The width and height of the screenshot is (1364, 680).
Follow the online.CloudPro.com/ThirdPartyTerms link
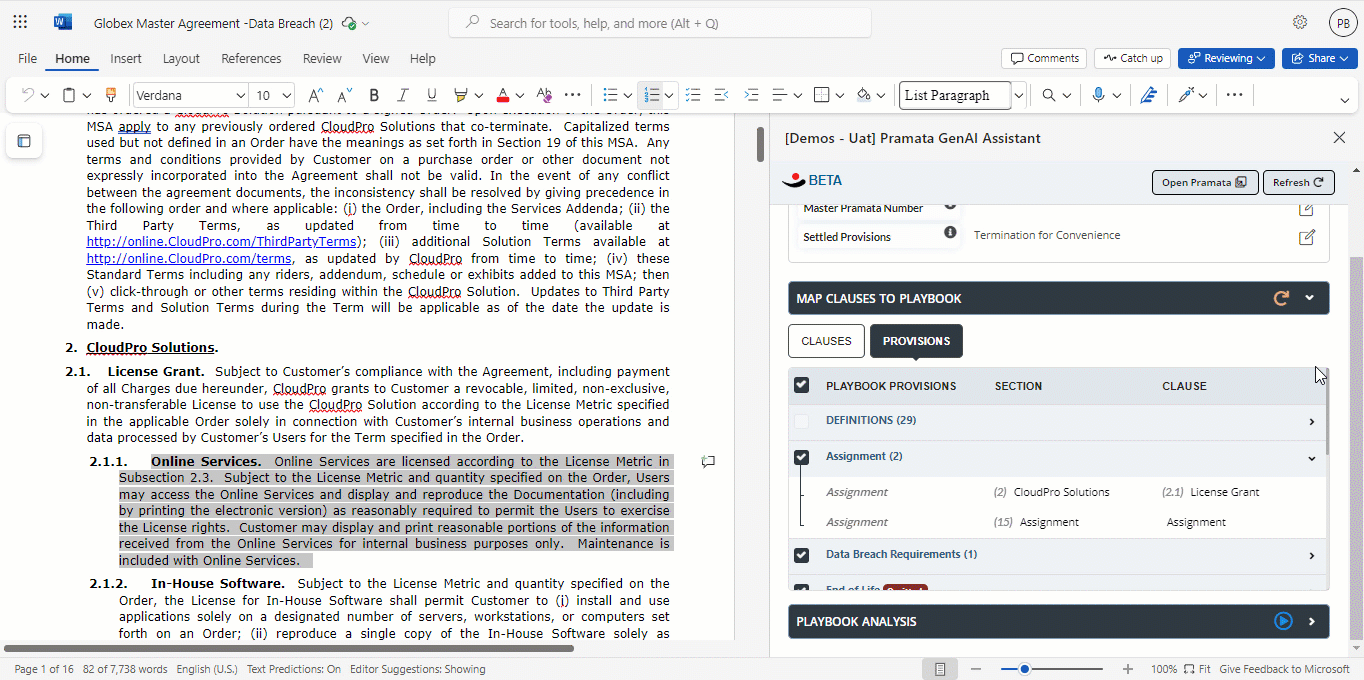pyautogui.click(x=222, y=241)
